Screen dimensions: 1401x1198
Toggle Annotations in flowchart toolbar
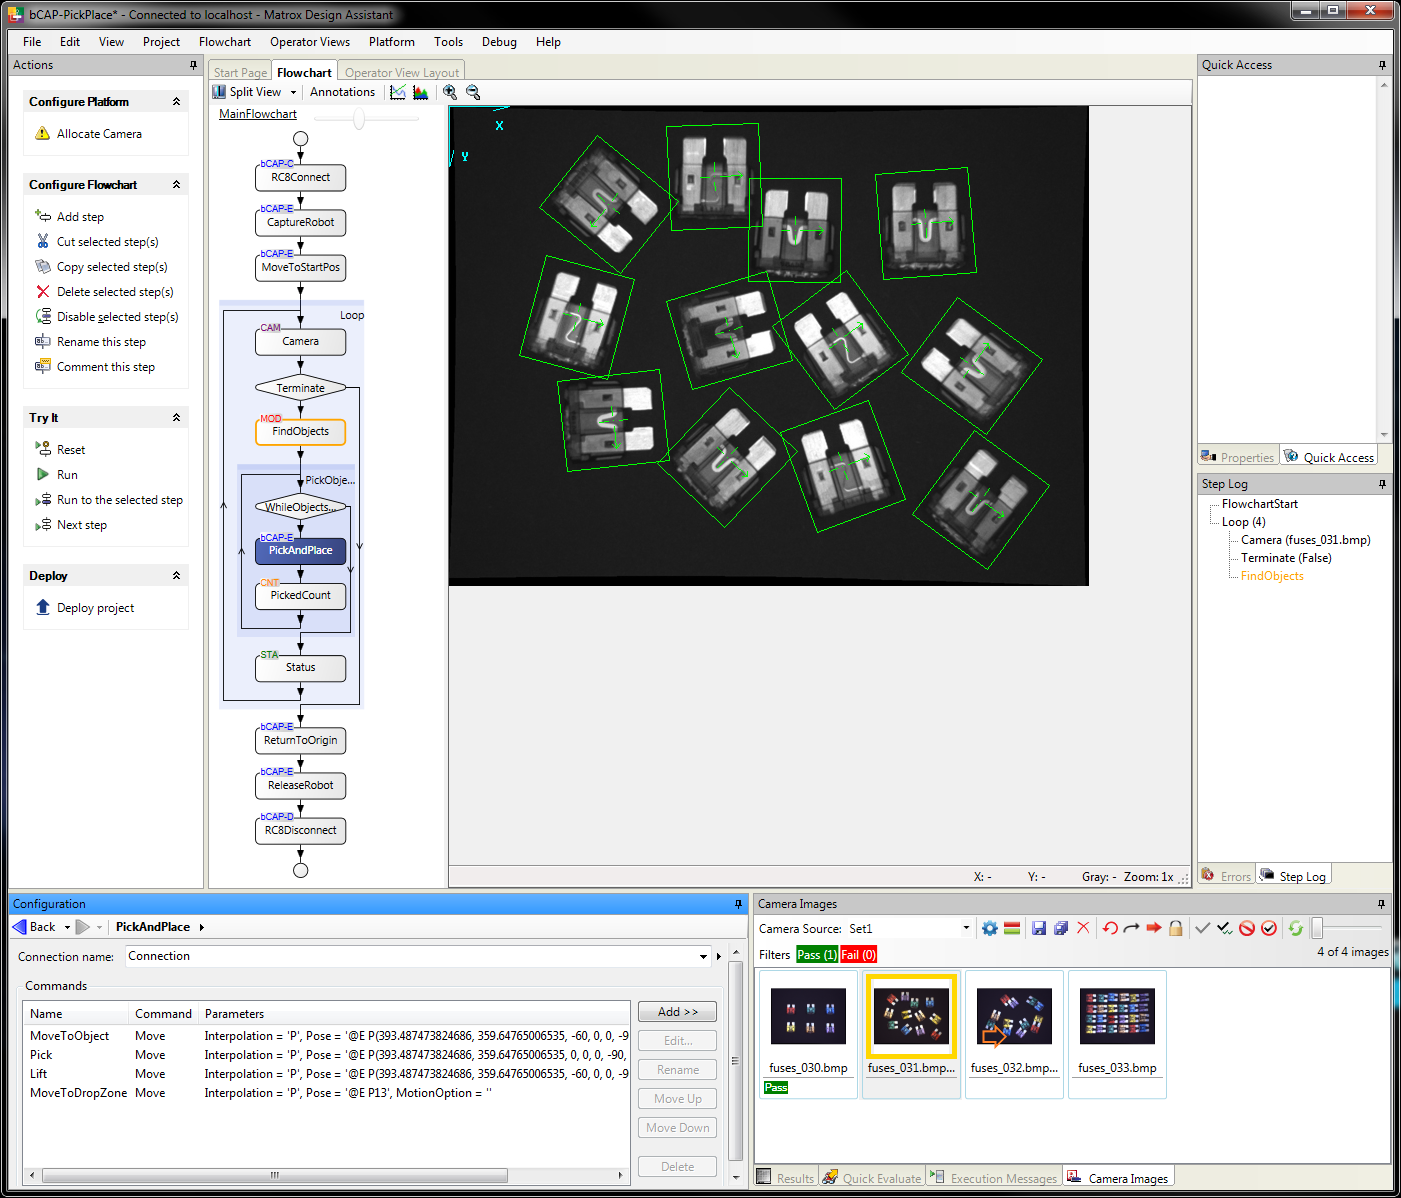pyautogui.click(x=342, y=92)
